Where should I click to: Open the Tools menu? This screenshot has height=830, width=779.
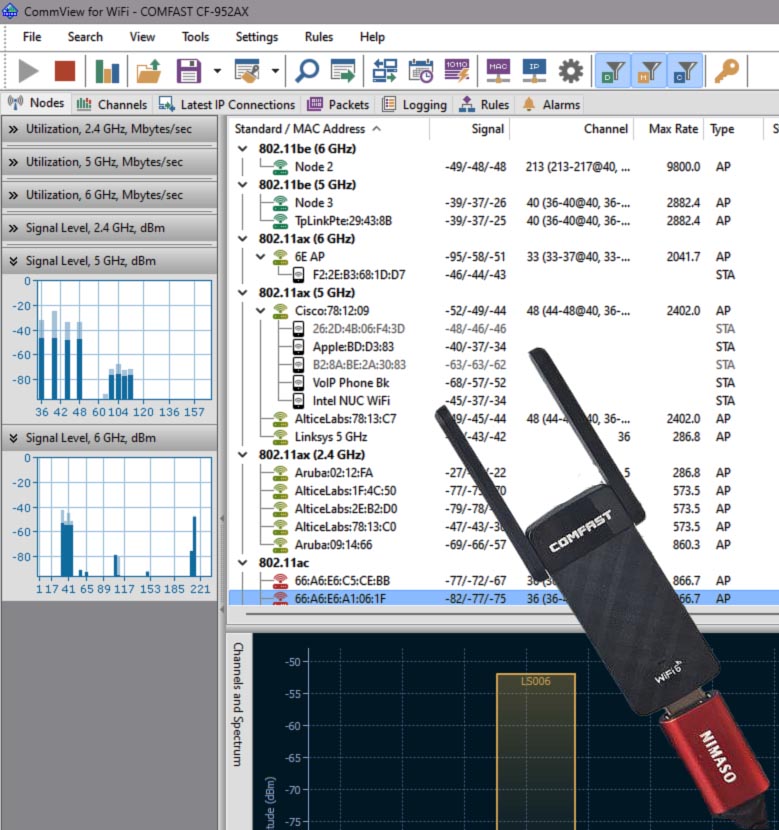coord(195,37)
